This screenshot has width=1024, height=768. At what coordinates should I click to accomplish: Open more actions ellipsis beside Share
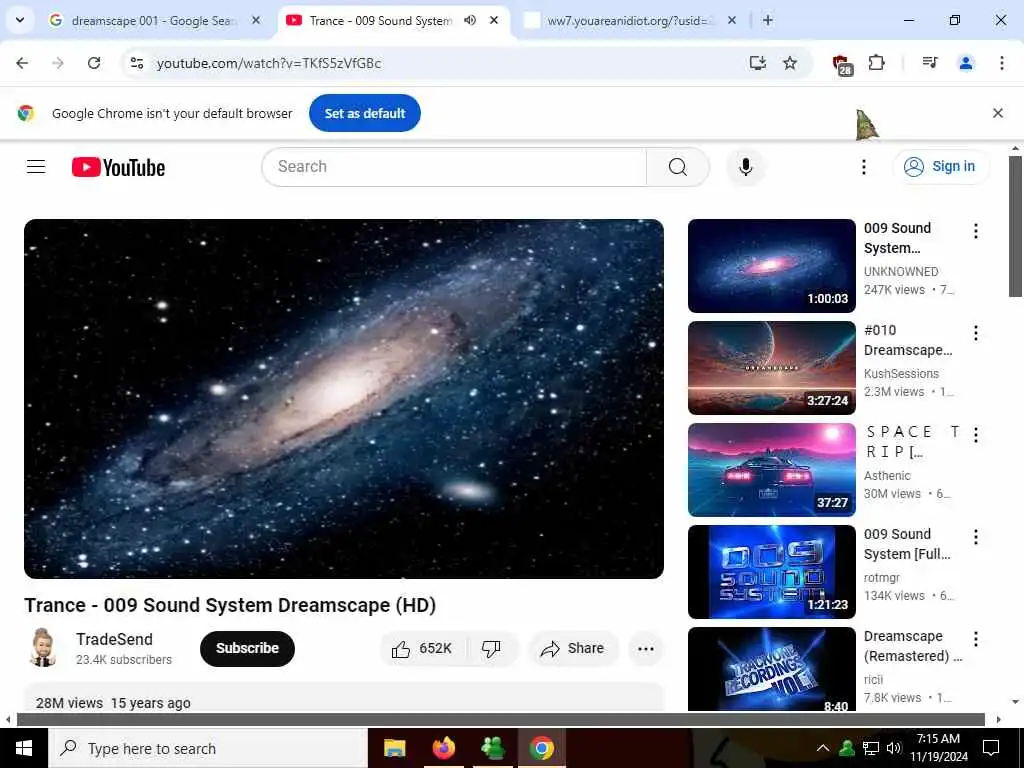pyautogui.click(x=646, y=648)
